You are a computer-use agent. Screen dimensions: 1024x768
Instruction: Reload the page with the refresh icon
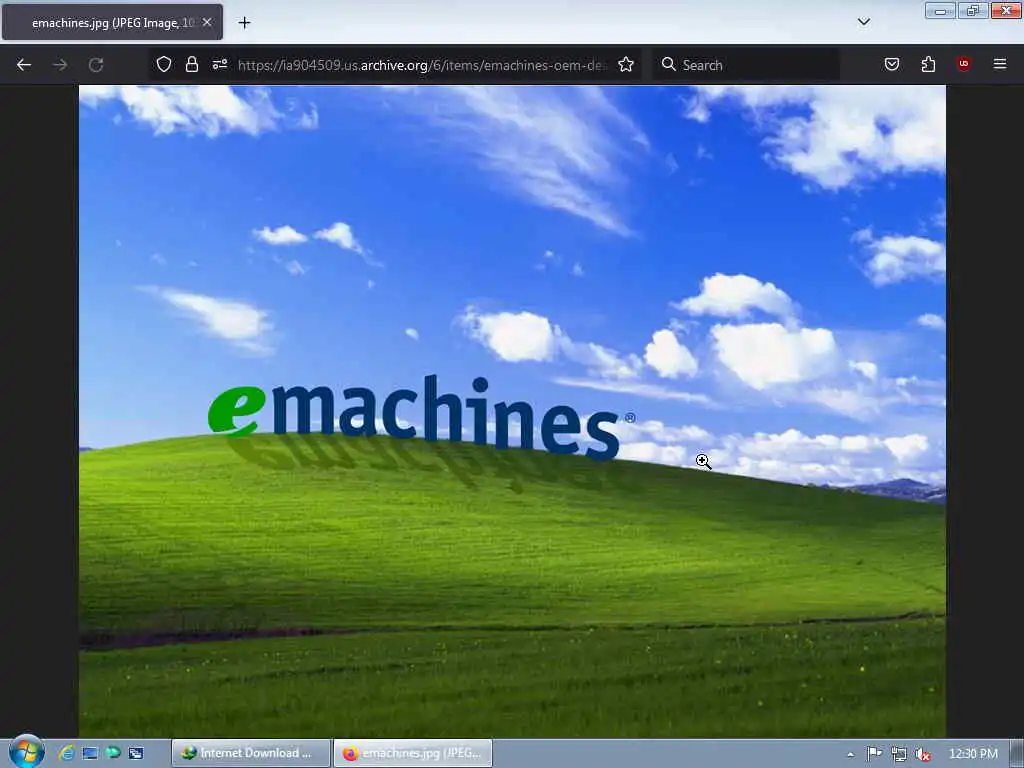(x=96, y=65)
